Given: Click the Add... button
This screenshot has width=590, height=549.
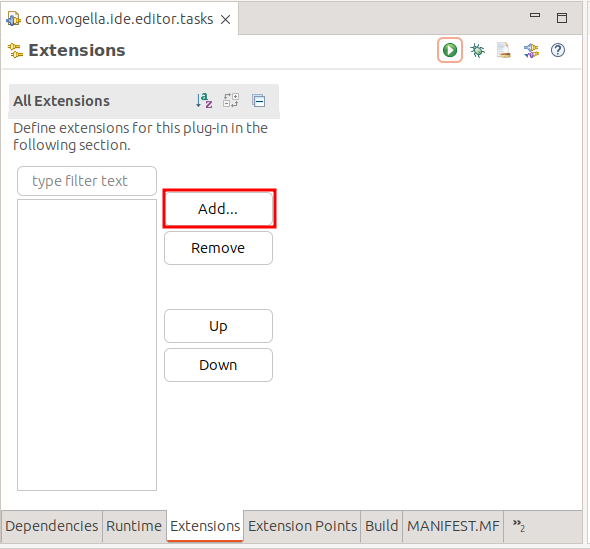Looking at the screenshot, I should [x=218, y=208].
